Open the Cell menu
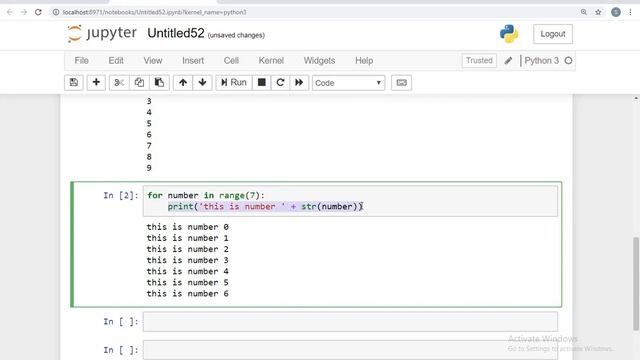 [x=231, y=60]
